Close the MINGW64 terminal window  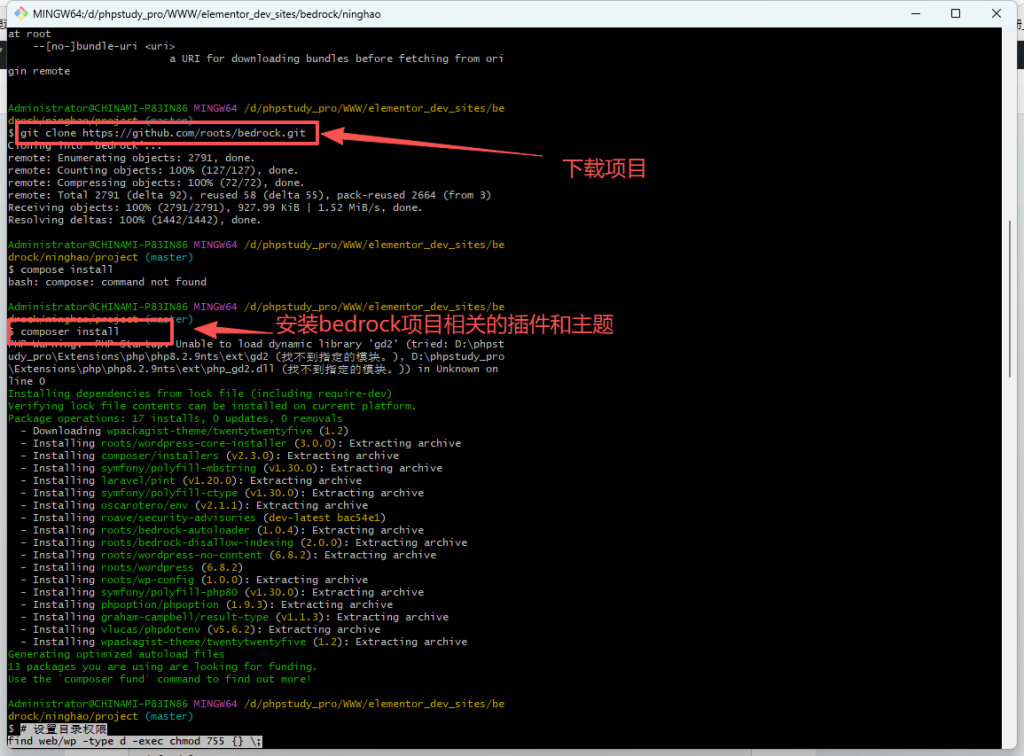1000,14
